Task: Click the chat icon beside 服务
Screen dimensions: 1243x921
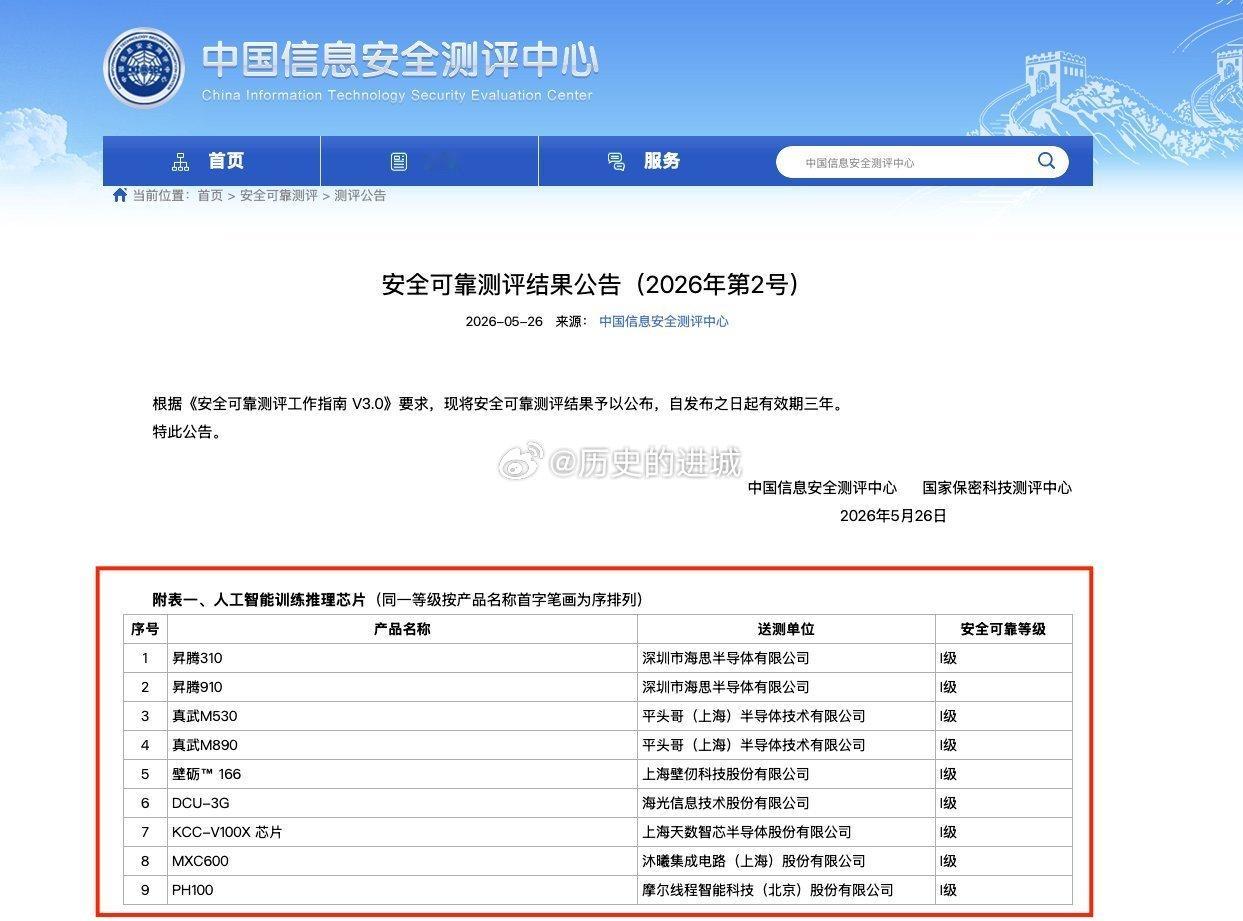Action: click(x=617, y=162)
